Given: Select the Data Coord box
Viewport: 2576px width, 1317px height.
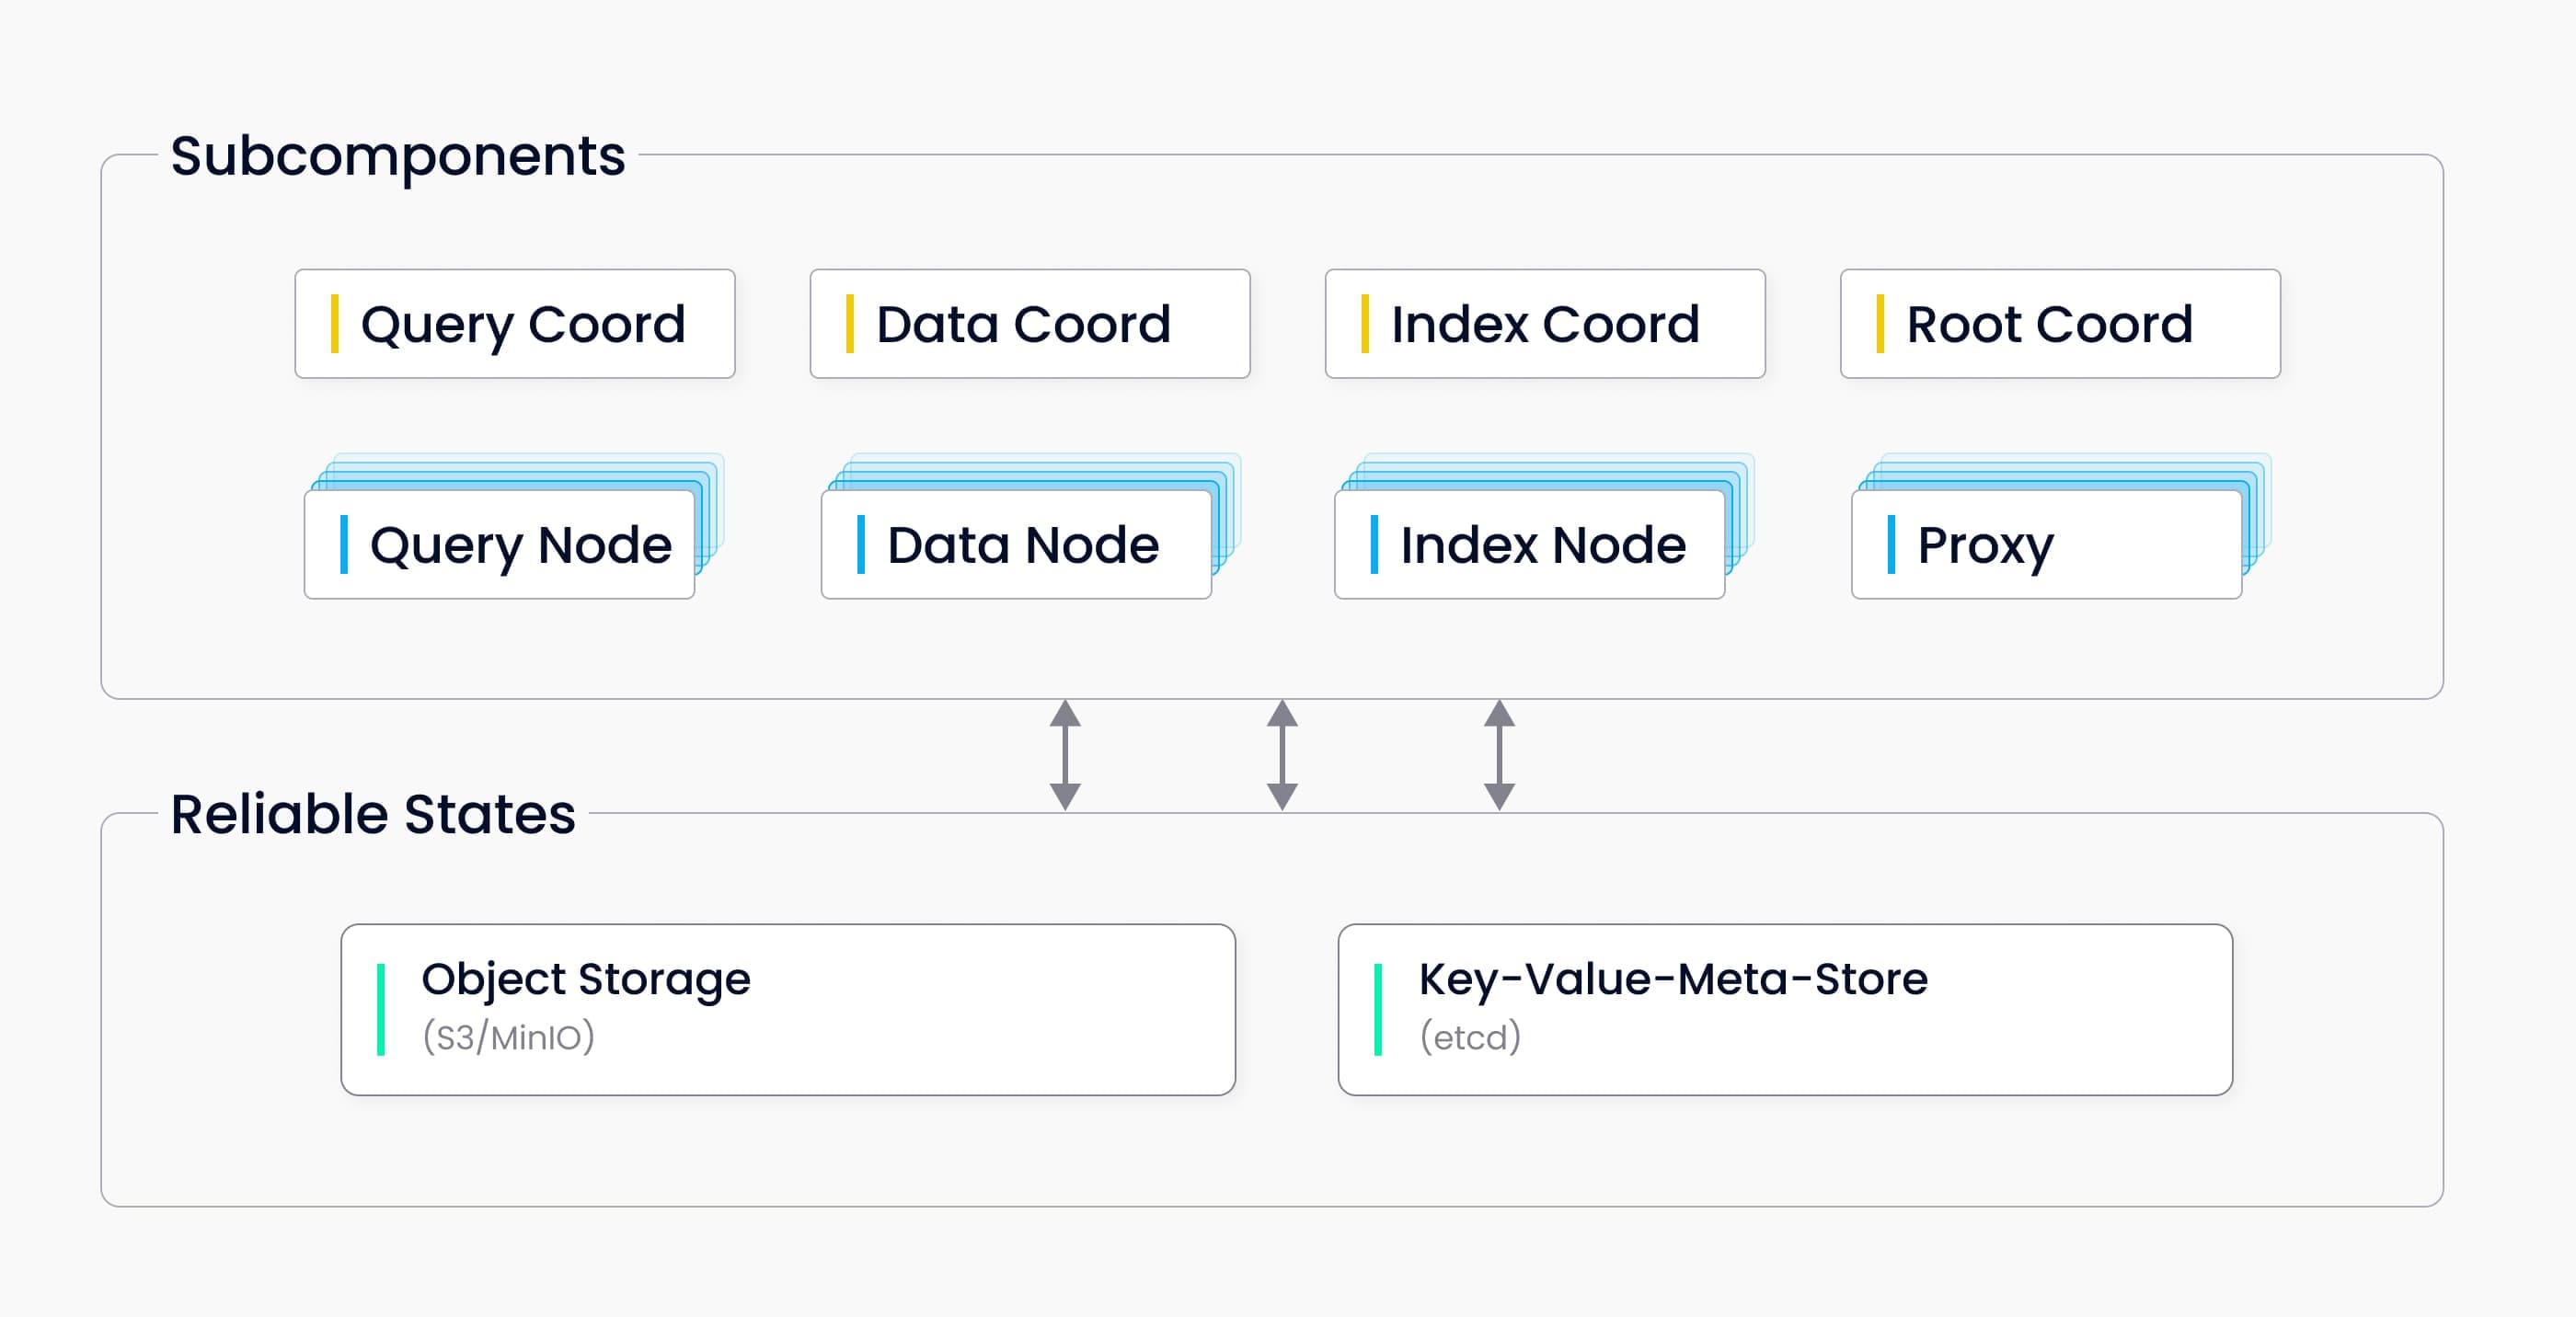Looking at the screenshot, I should [x=1030, y=324].
